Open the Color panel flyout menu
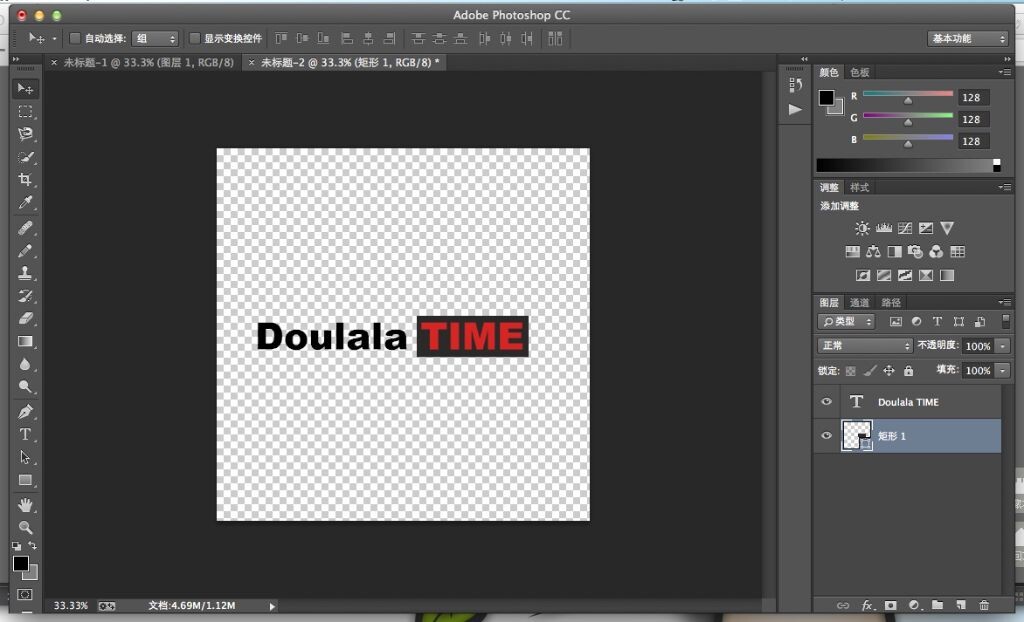The image size is (1024, 622). tap(1004, 72)
